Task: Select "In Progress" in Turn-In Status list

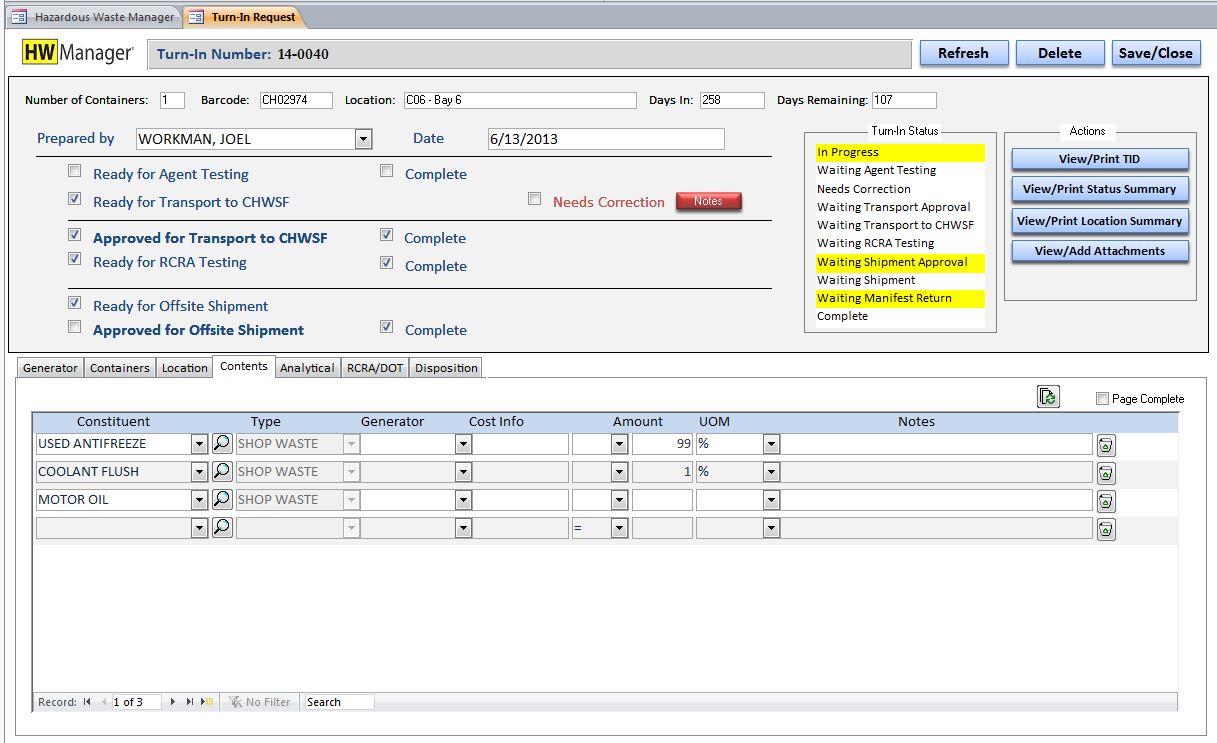Action: tap(900, 152)
